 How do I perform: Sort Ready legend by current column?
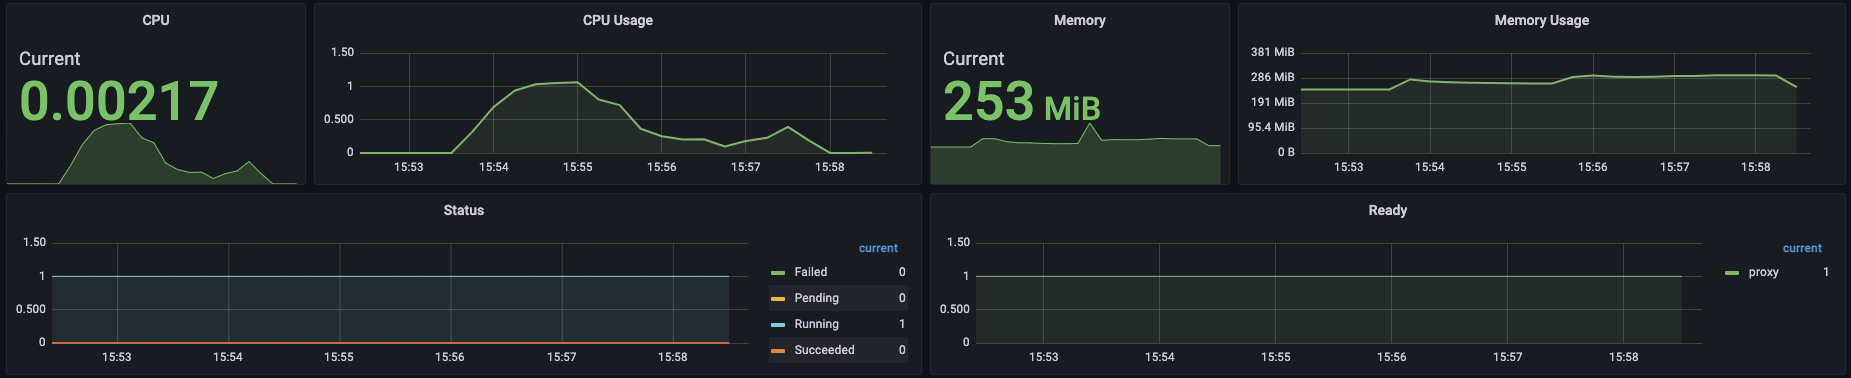tap(1802, 248)
